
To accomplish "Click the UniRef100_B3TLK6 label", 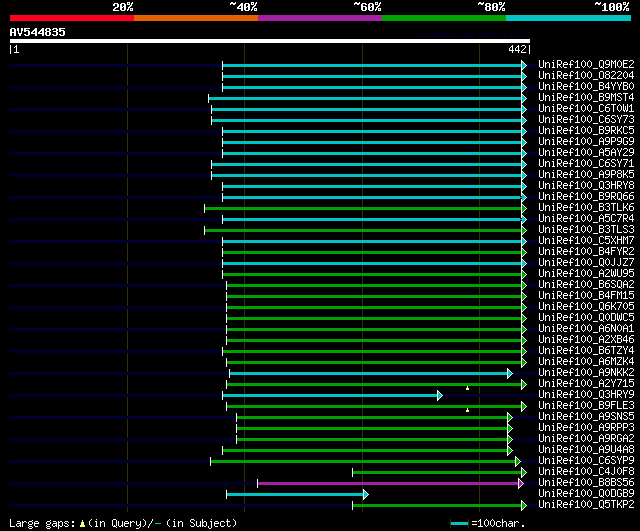I will click(x=586, y=208).
